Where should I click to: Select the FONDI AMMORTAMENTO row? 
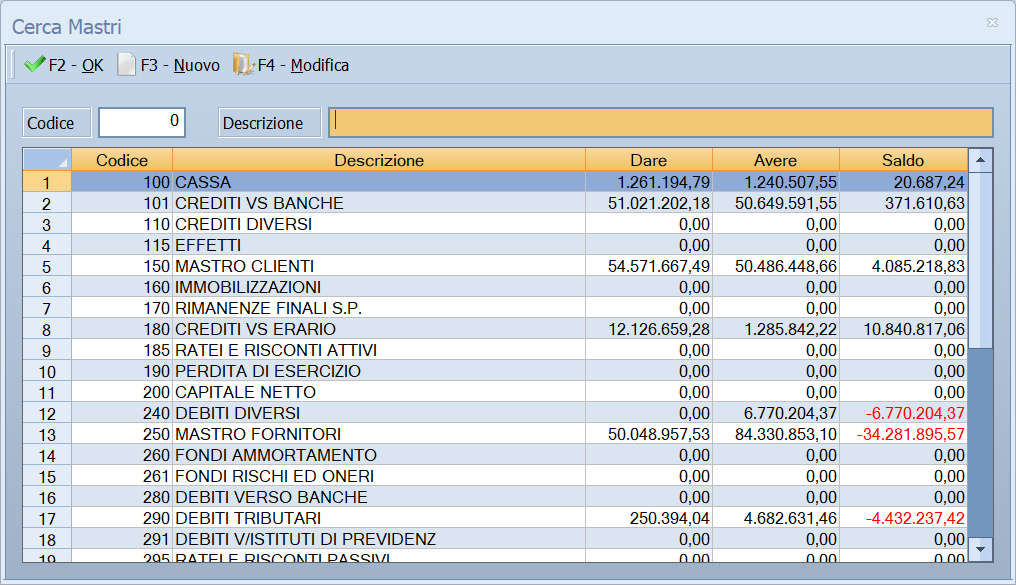[x=495, y=455]
